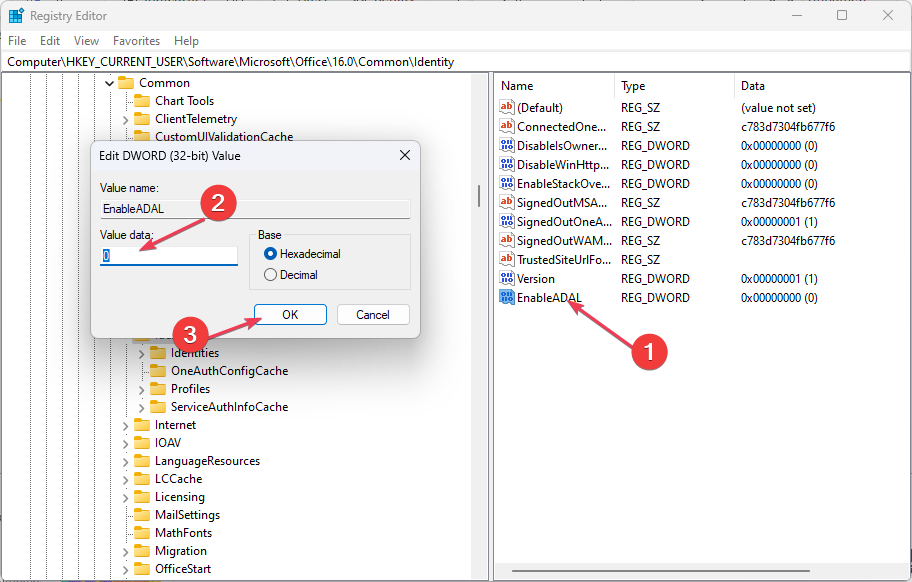The image size is (912, 582).
Task: Expand the Migration node
Action: (126, 552)
